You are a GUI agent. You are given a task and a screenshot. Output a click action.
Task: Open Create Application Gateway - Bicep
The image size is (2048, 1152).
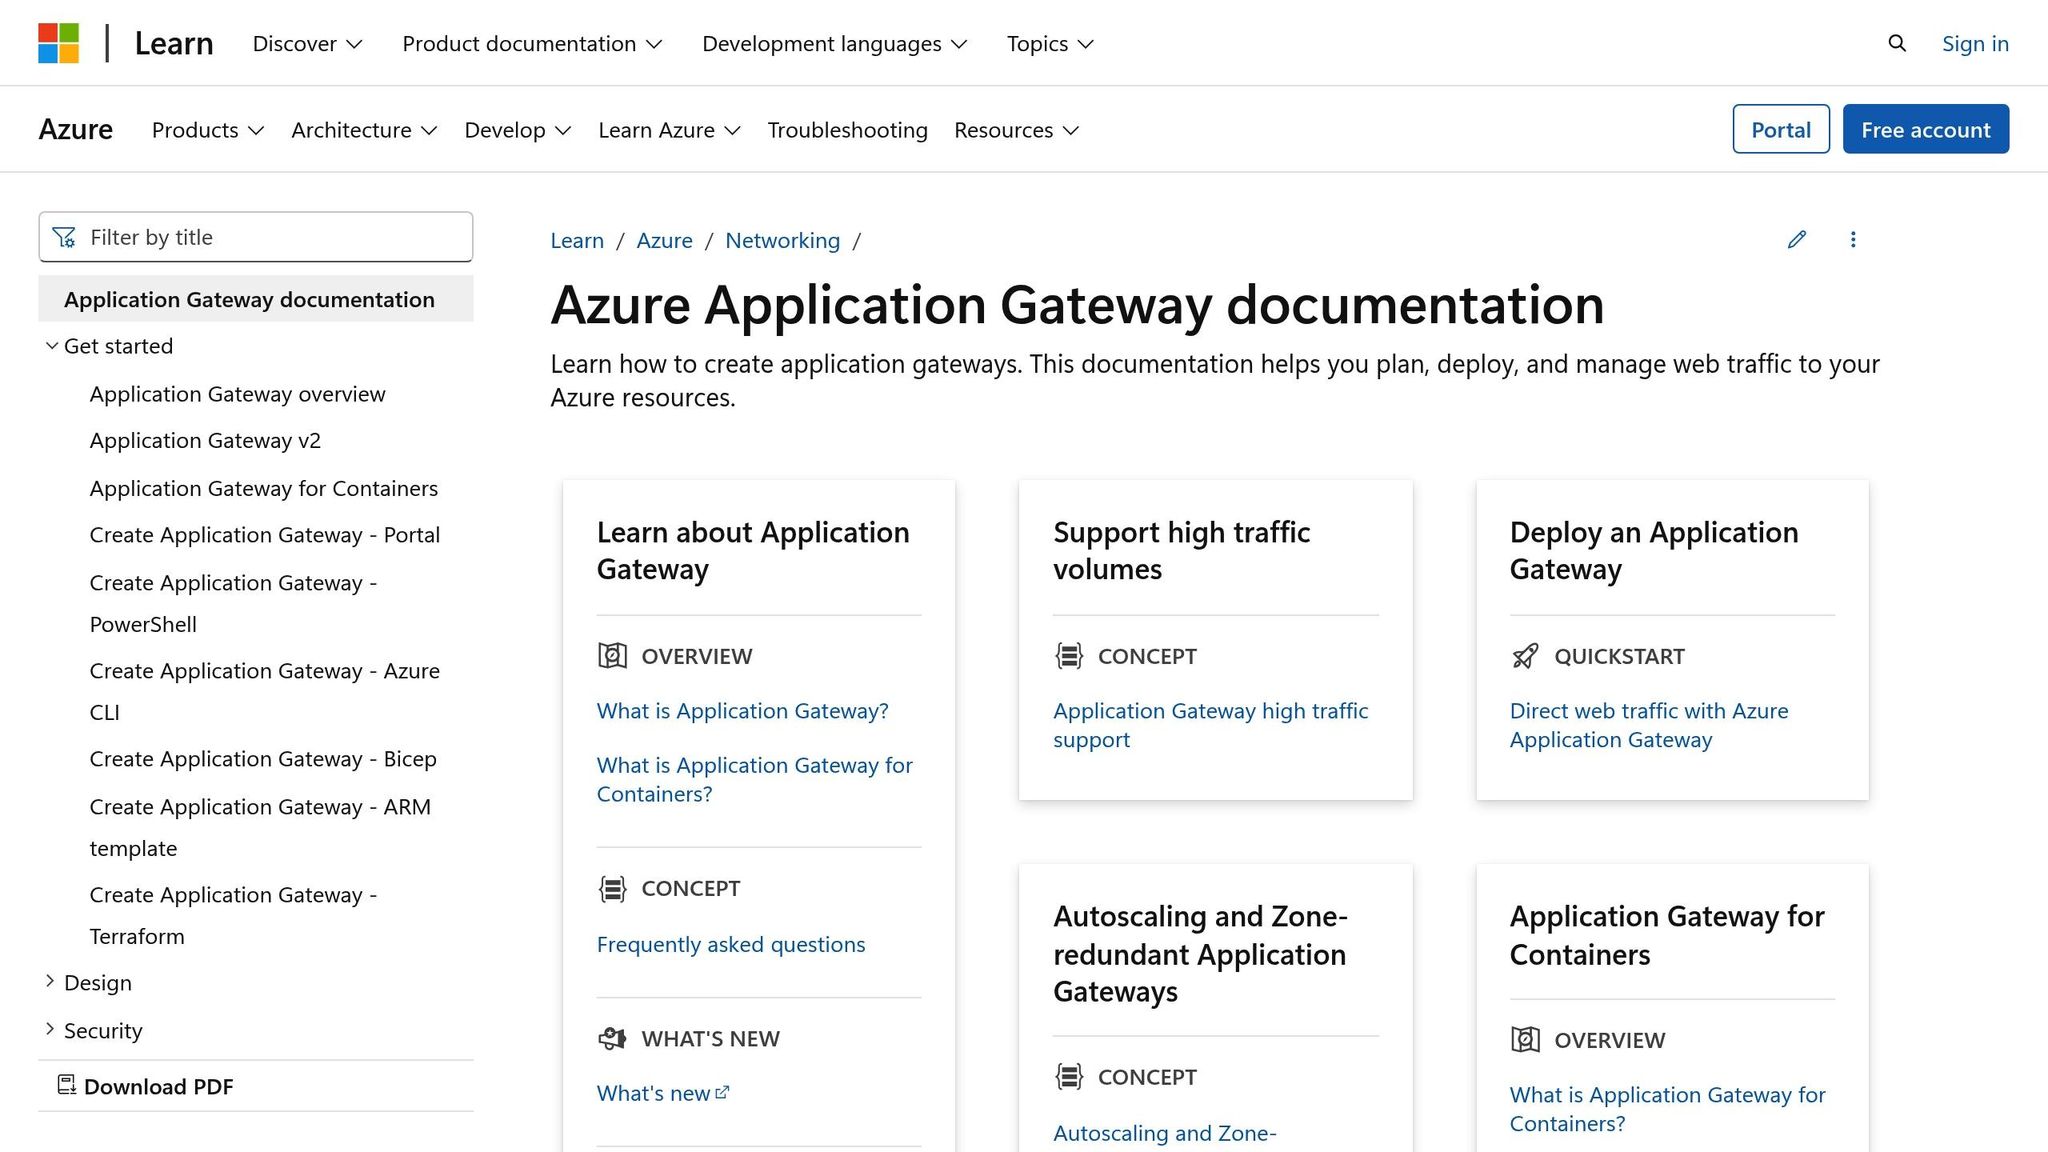click(x=263, y=759)
